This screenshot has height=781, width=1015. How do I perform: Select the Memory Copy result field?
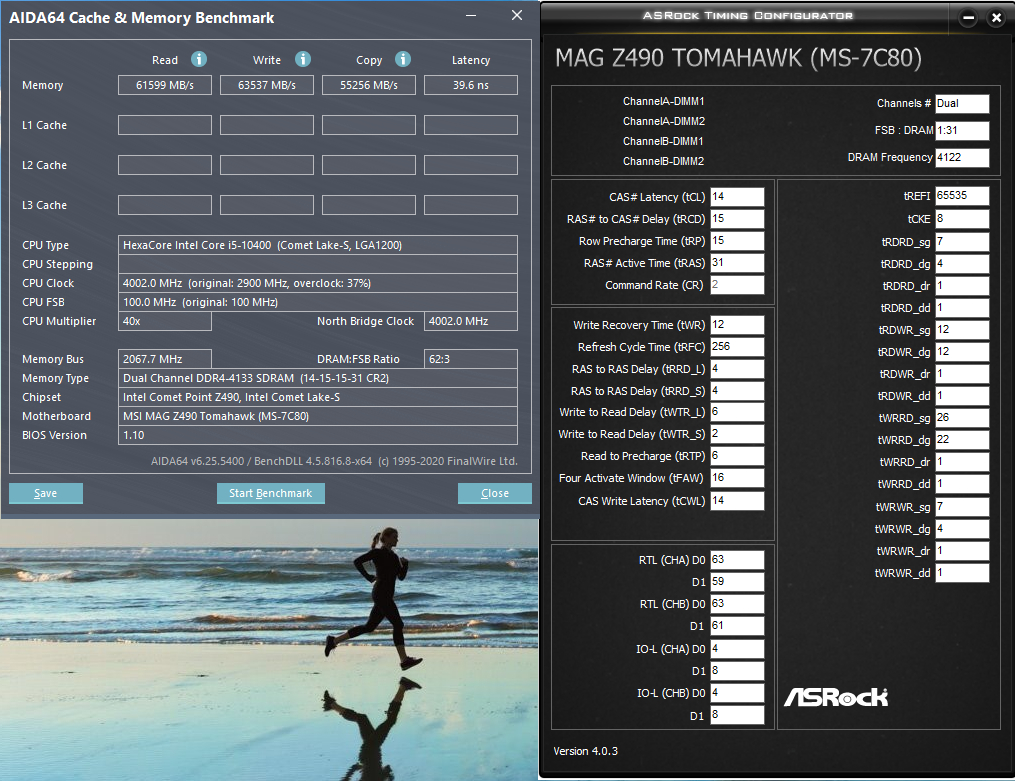pos(369,85)
